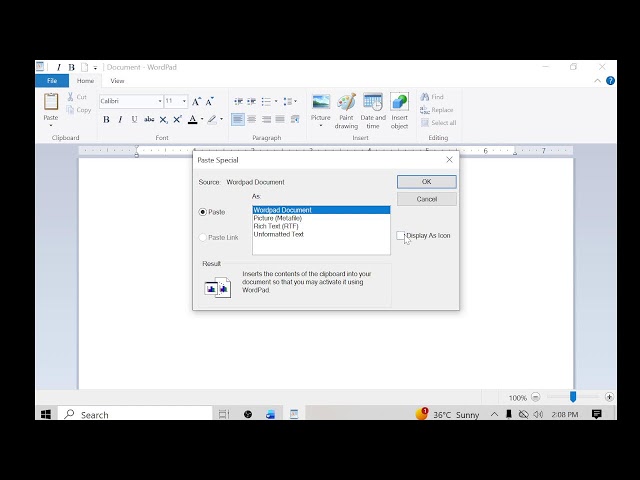Select Picture (Metafile) in As list
The width and height of the screenshot is (640, 480).
click(x=321, y=218)
